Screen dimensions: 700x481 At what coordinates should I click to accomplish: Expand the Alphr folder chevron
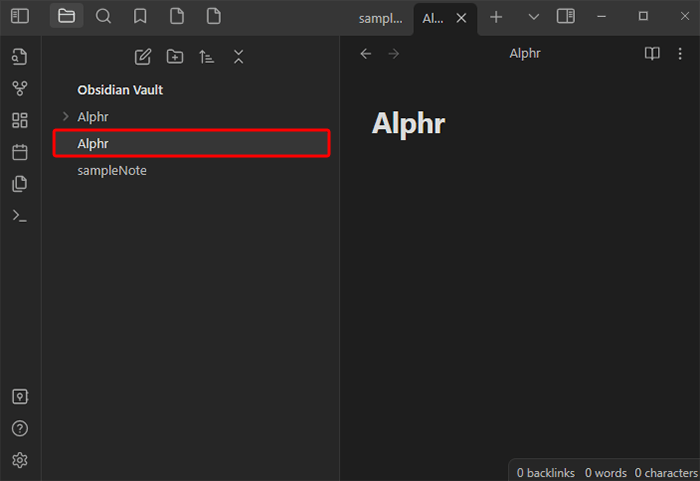coord(66,117)
